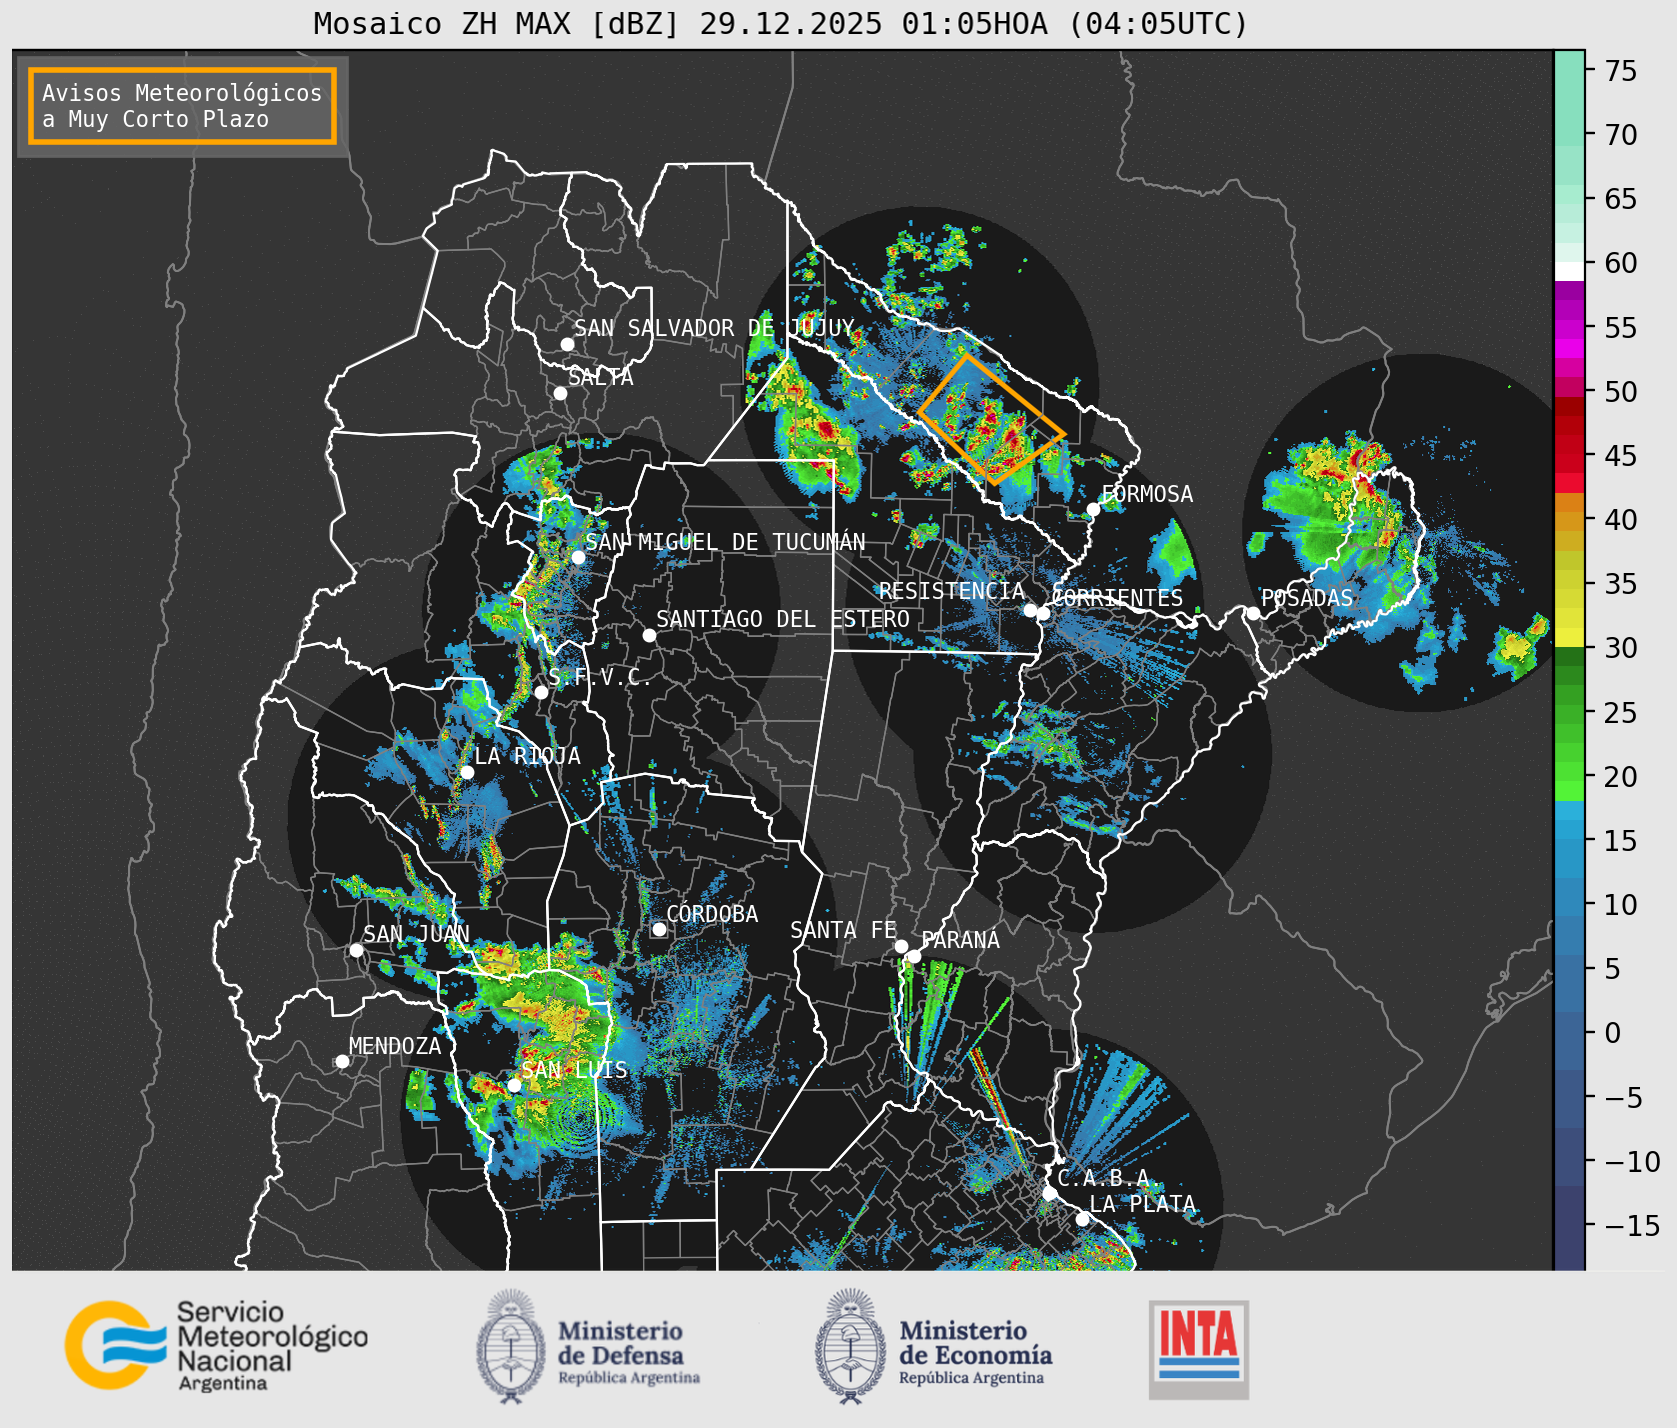This screenshot has height=1428, width=1677.
Task: Click the −15 dBZ colorbar label
Action: (1632, 1225)
